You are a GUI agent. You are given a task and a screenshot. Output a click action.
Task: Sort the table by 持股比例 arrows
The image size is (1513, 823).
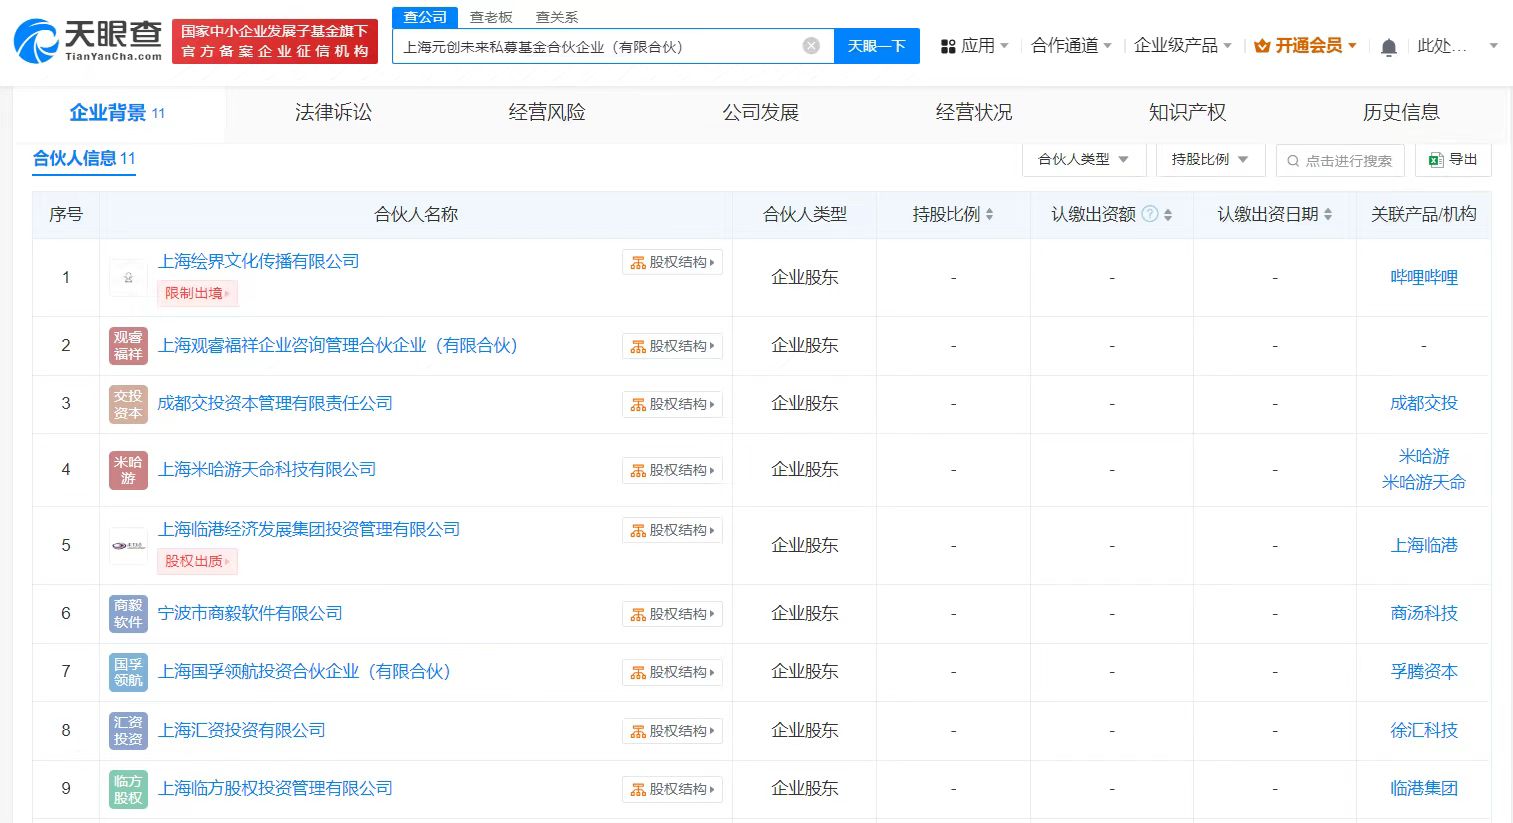click(x=990, y=214)
